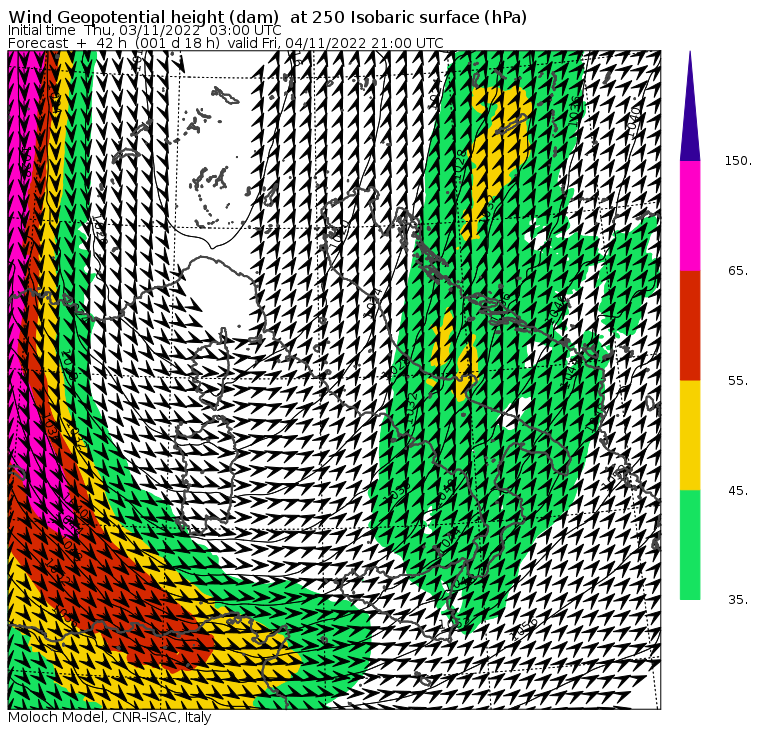The image size is (760, 731).
Task: Click the legend value label '45.'
Action: [739, 491]
